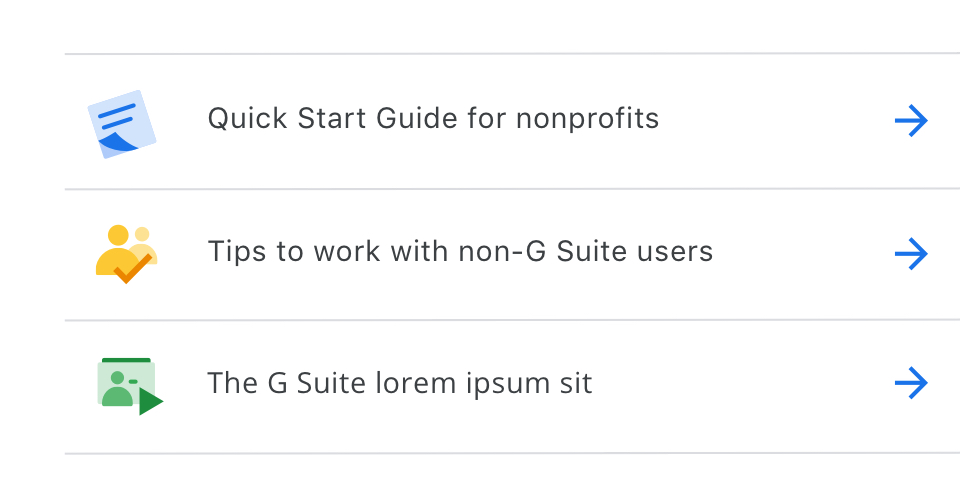The width and height of the screenshot is (960, 485).
Task: Click the green person figure in the presentation icon
Action: point(117,388)
